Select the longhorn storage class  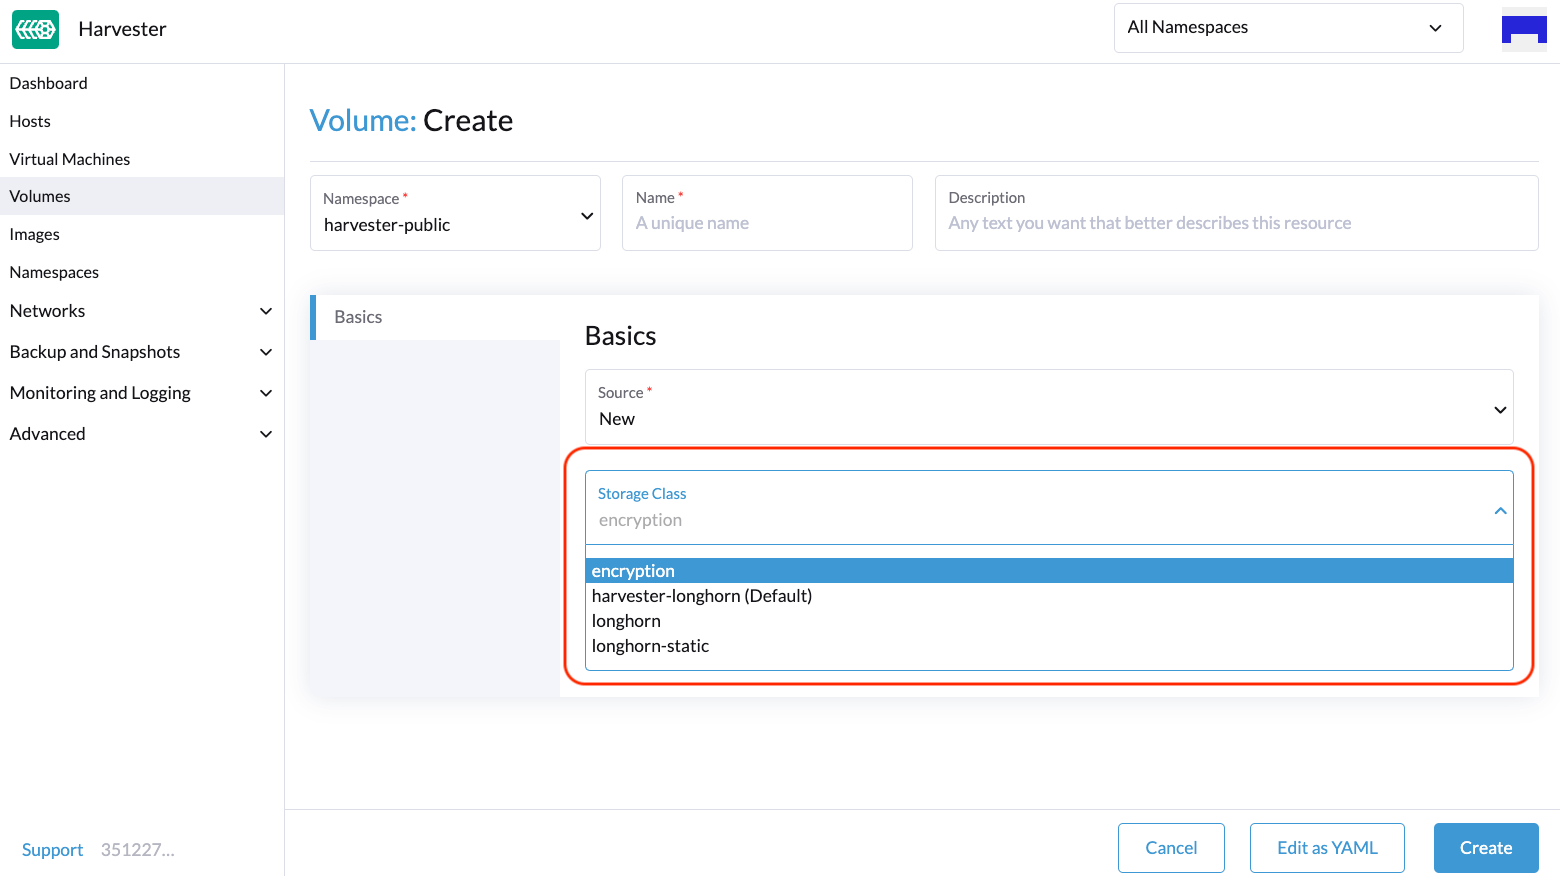pos(626,621)
